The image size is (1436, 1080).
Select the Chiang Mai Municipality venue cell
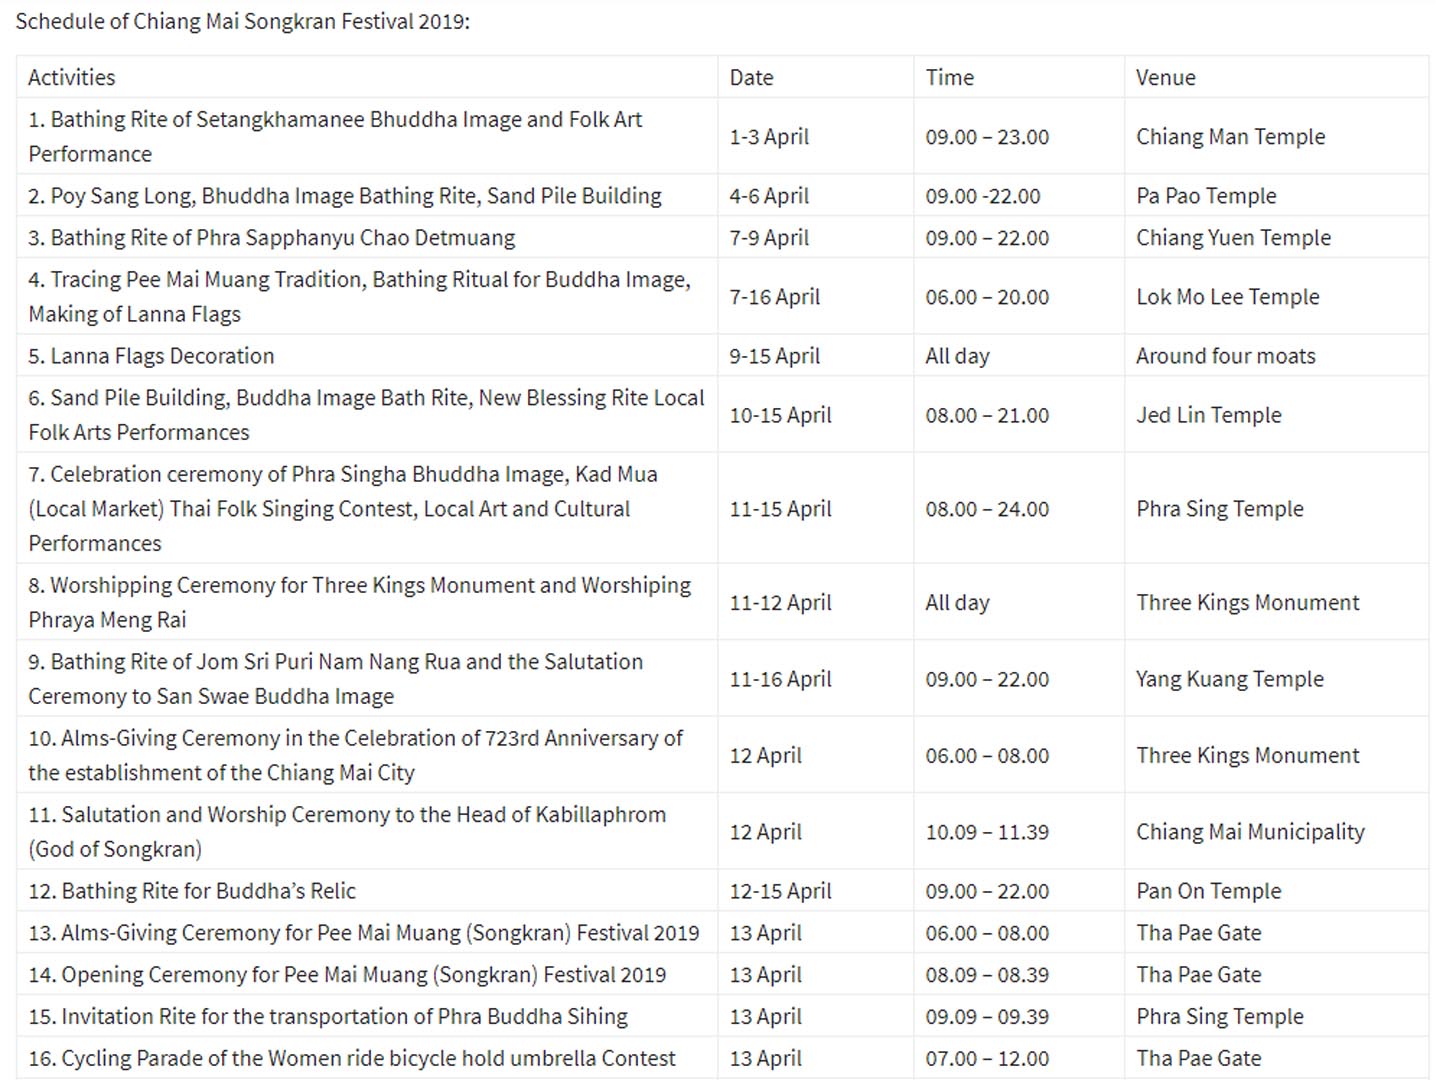coord(1250,832)
